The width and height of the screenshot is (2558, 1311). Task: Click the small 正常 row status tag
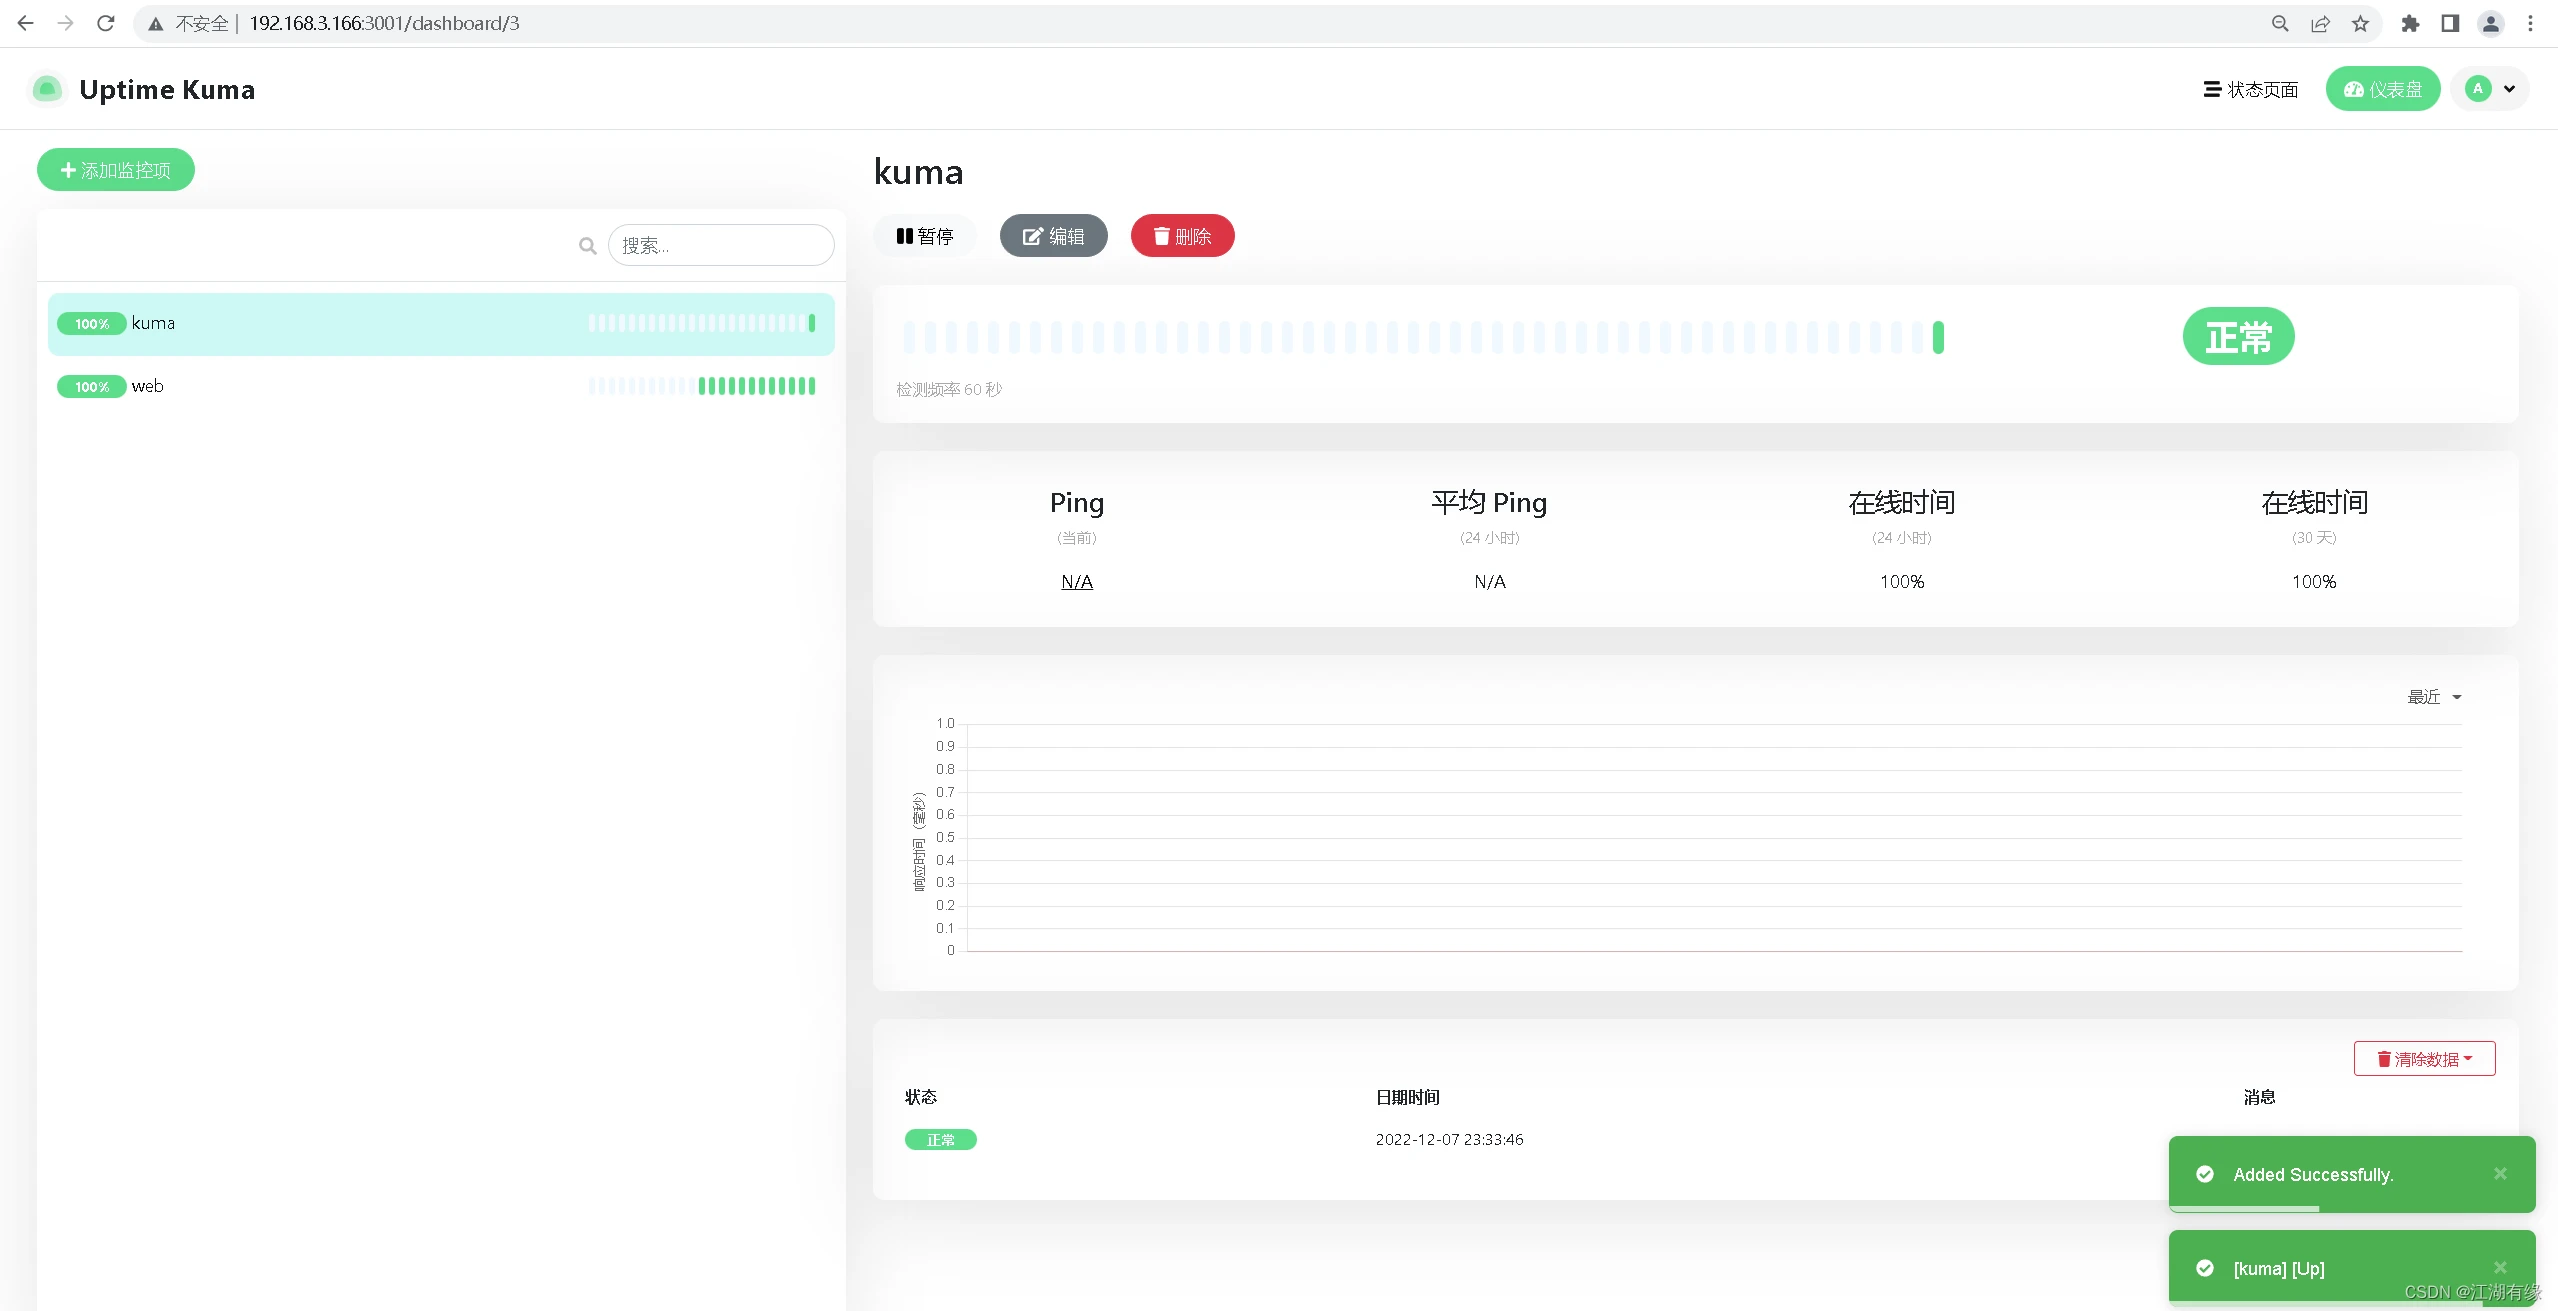point(941,1140)
